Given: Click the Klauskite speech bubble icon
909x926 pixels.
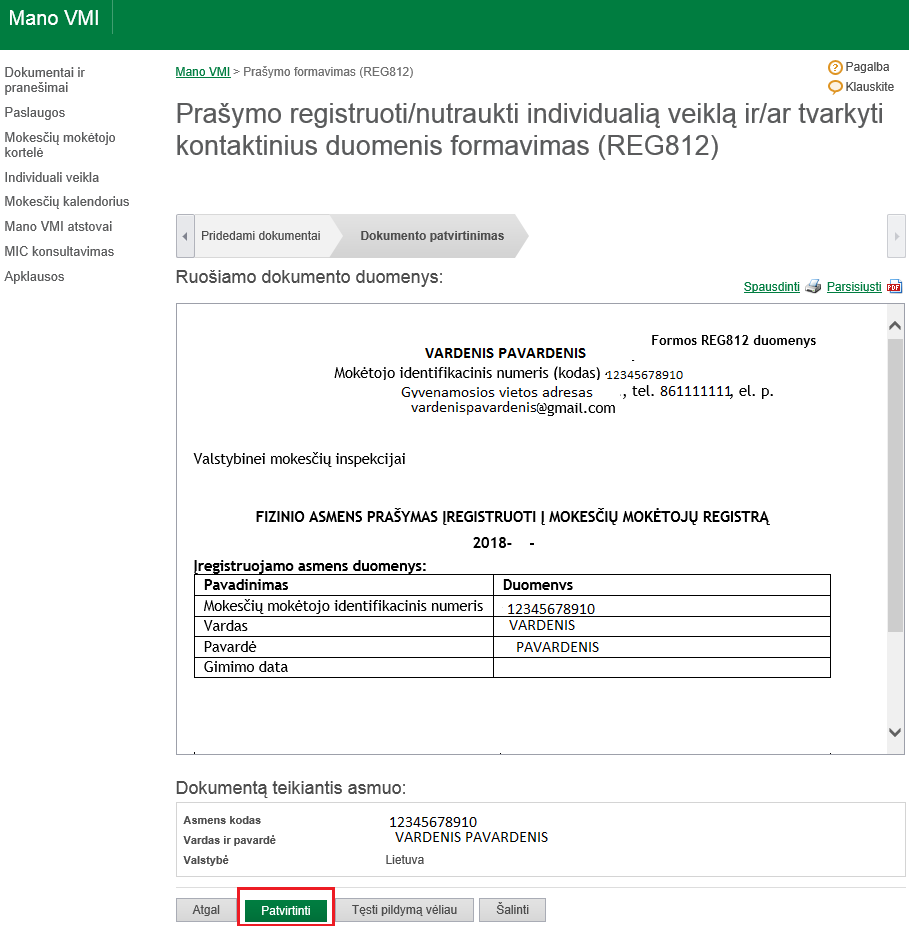Looking at the screenshot, I should pos(835,87).
